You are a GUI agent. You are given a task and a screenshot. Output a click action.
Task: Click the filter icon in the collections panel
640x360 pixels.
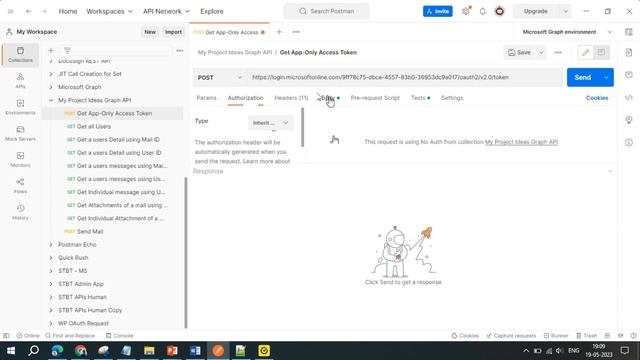(67, 51)
